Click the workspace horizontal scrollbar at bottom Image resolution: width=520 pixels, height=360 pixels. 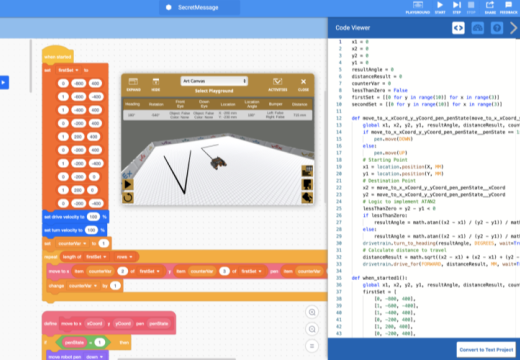click(x=177, y=359)
